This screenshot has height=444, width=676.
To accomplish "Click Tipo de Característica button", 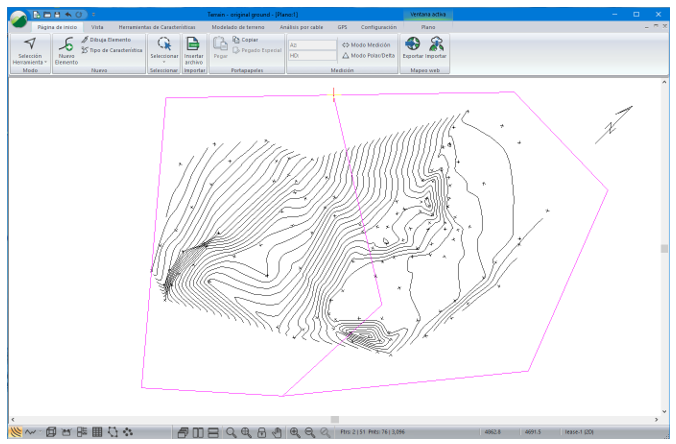I will click(112, 49).
